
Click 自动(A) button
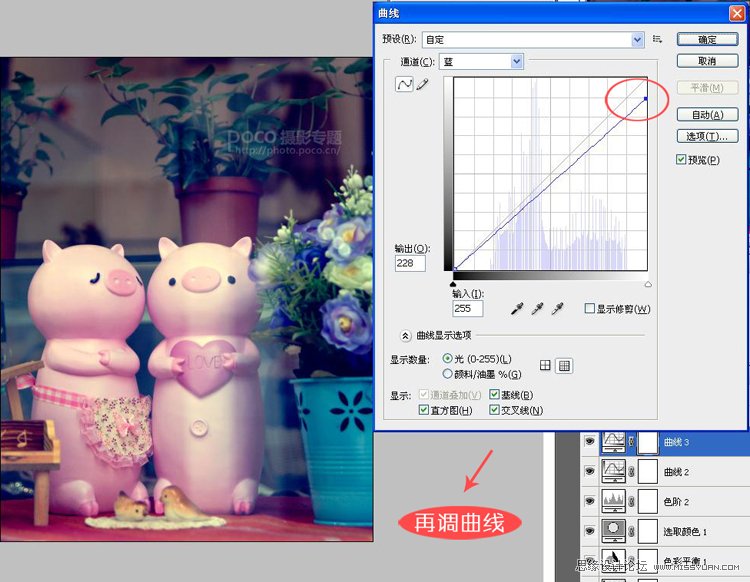[x=707, y=115]
